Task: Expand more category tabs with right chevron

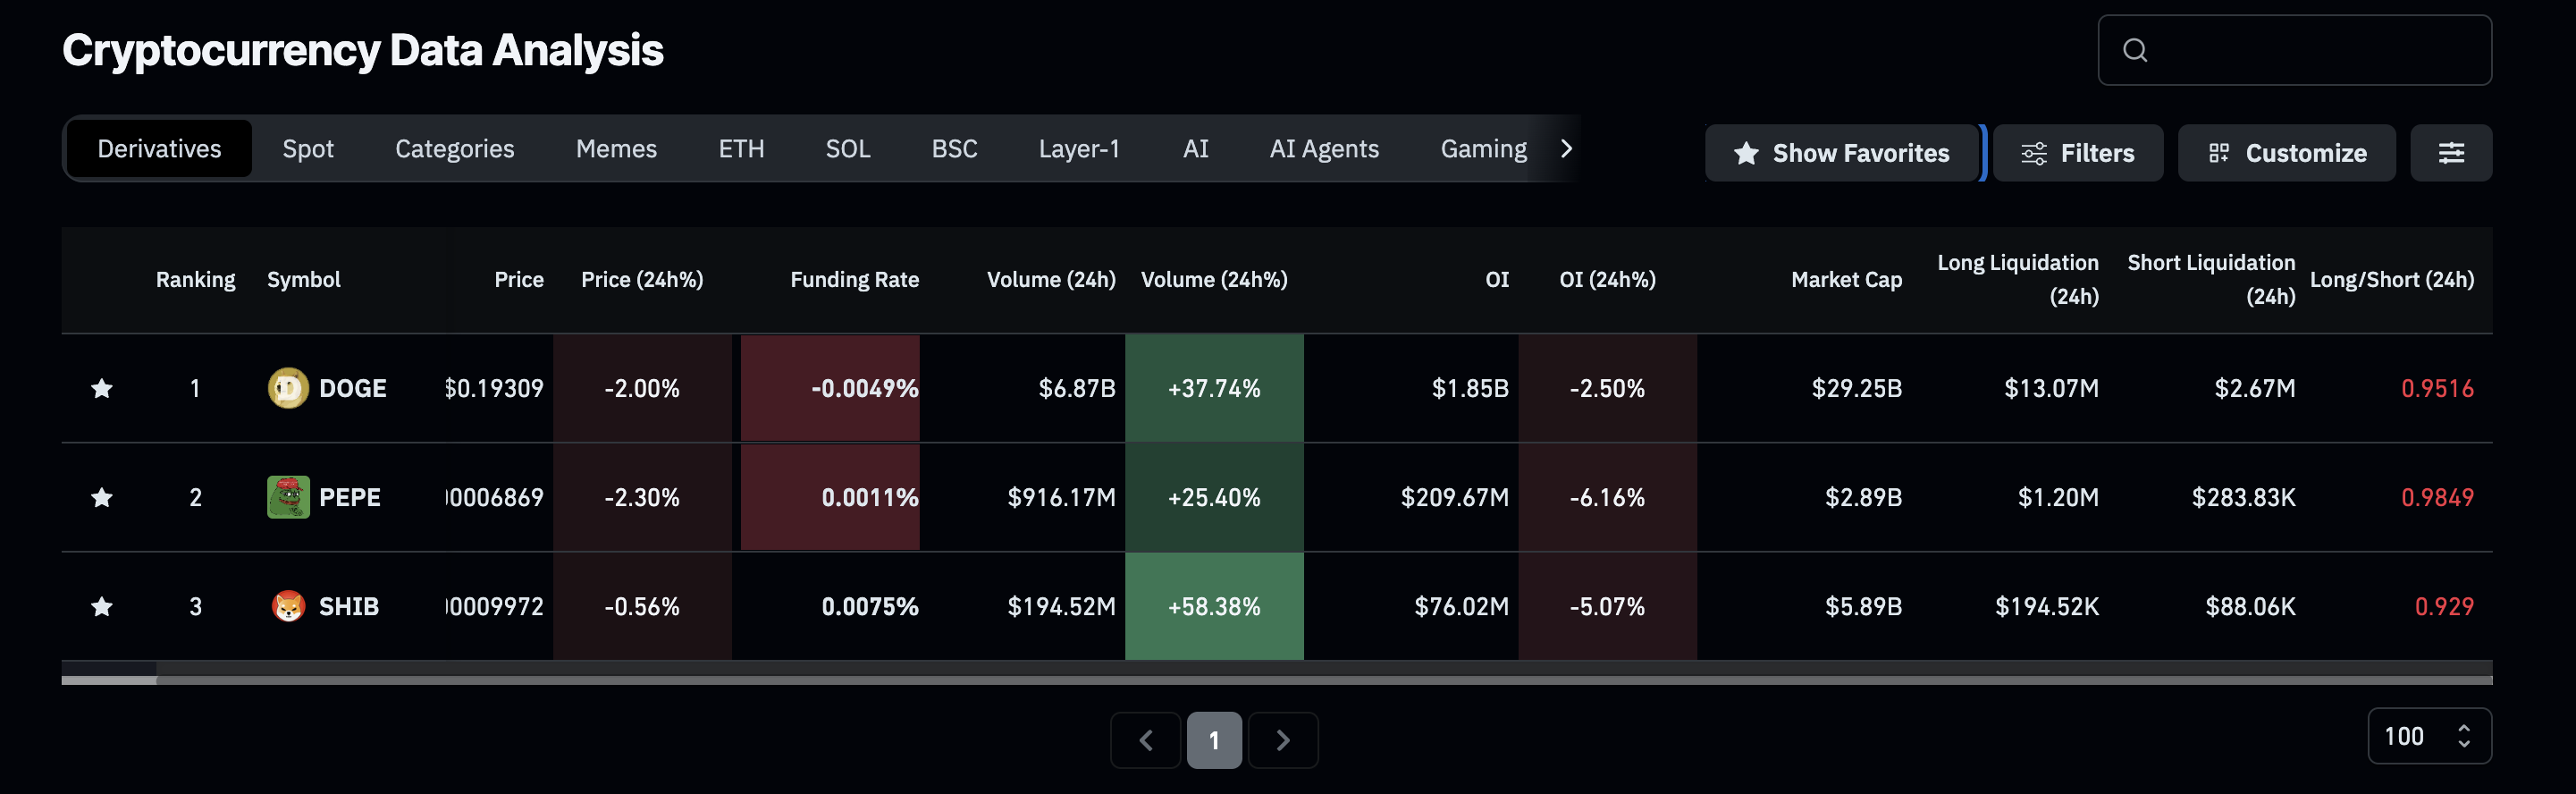Action: point(1566,149)
